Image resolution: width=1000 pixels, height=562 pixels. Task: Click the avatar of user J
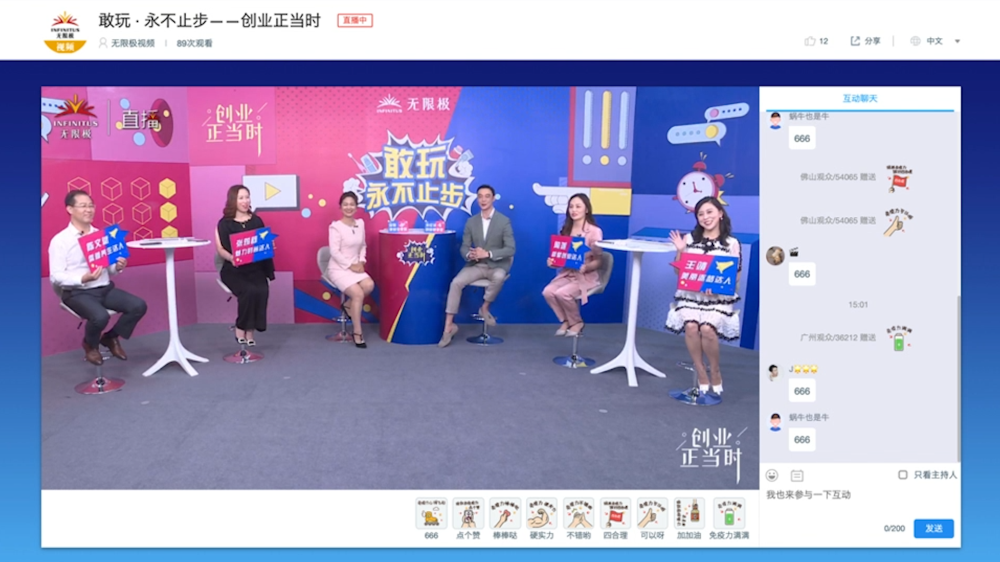point(774,372)
